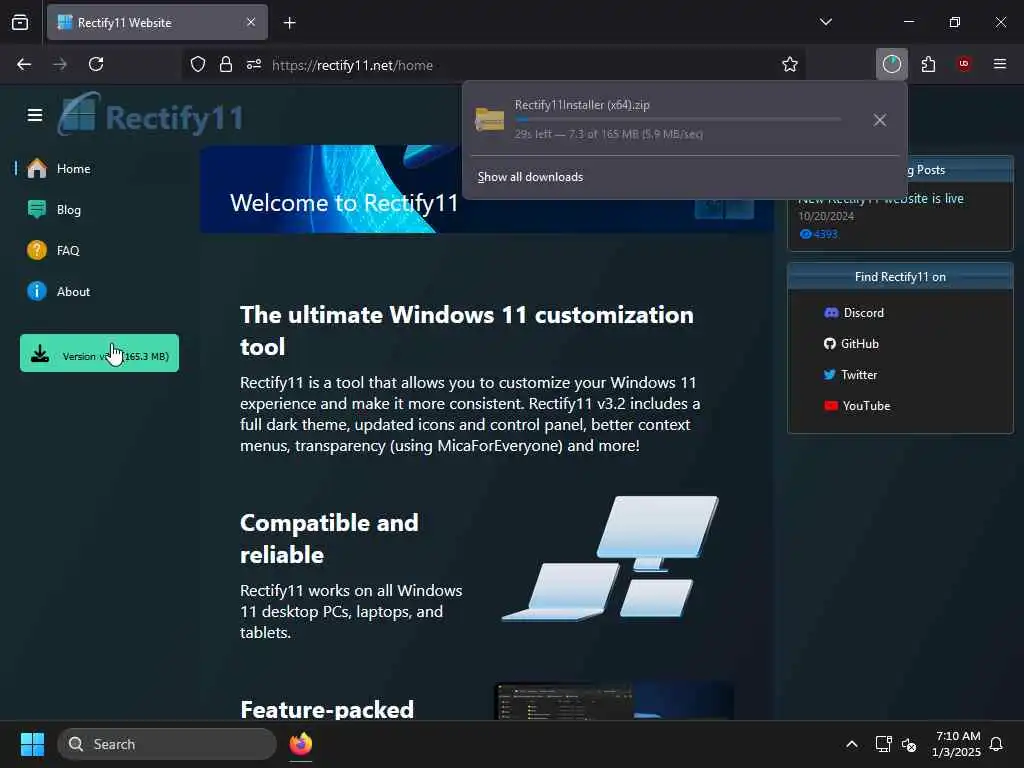Image resolution: width=1024 pixels, height=768 pixels.
Task: Open the tracking protection shield icon
Action: [x=198, y=64]
